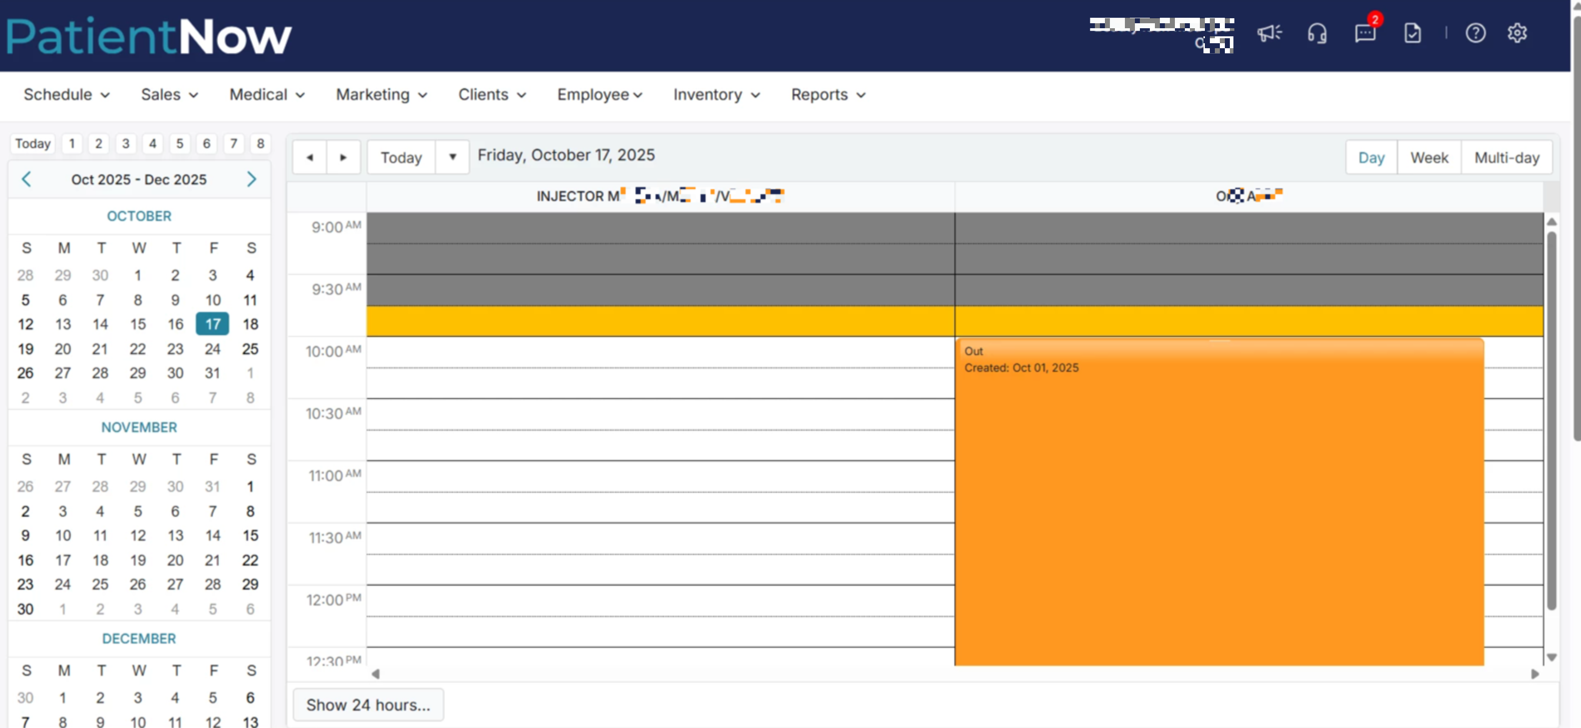The height and width of the screenshot is (728, 1581).
Task: Open the Clients menu
Action: coord(491,94)
